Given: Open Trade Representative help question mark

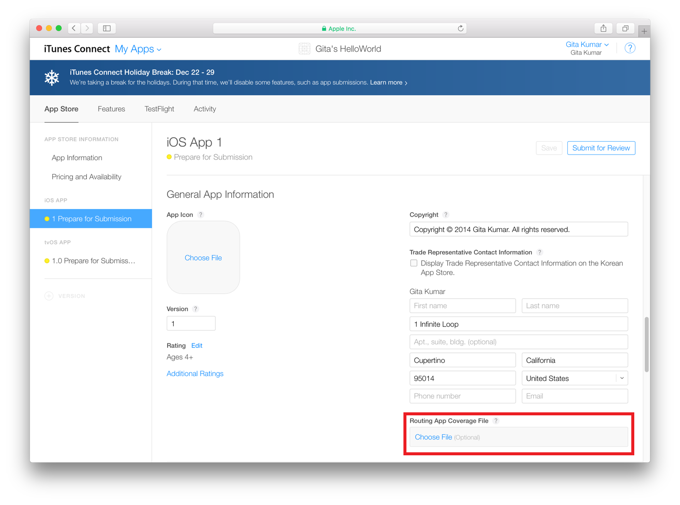Looking at the screenshot, I should tap(539, 252).
